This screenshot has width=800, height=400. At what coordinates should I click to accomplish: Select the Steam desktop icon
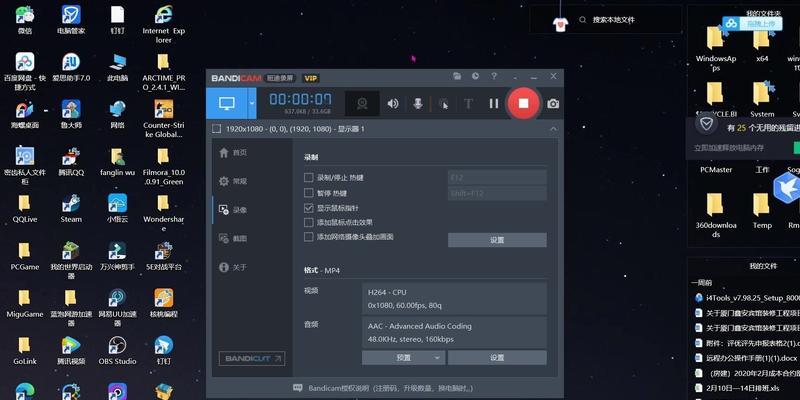(71, 209)
